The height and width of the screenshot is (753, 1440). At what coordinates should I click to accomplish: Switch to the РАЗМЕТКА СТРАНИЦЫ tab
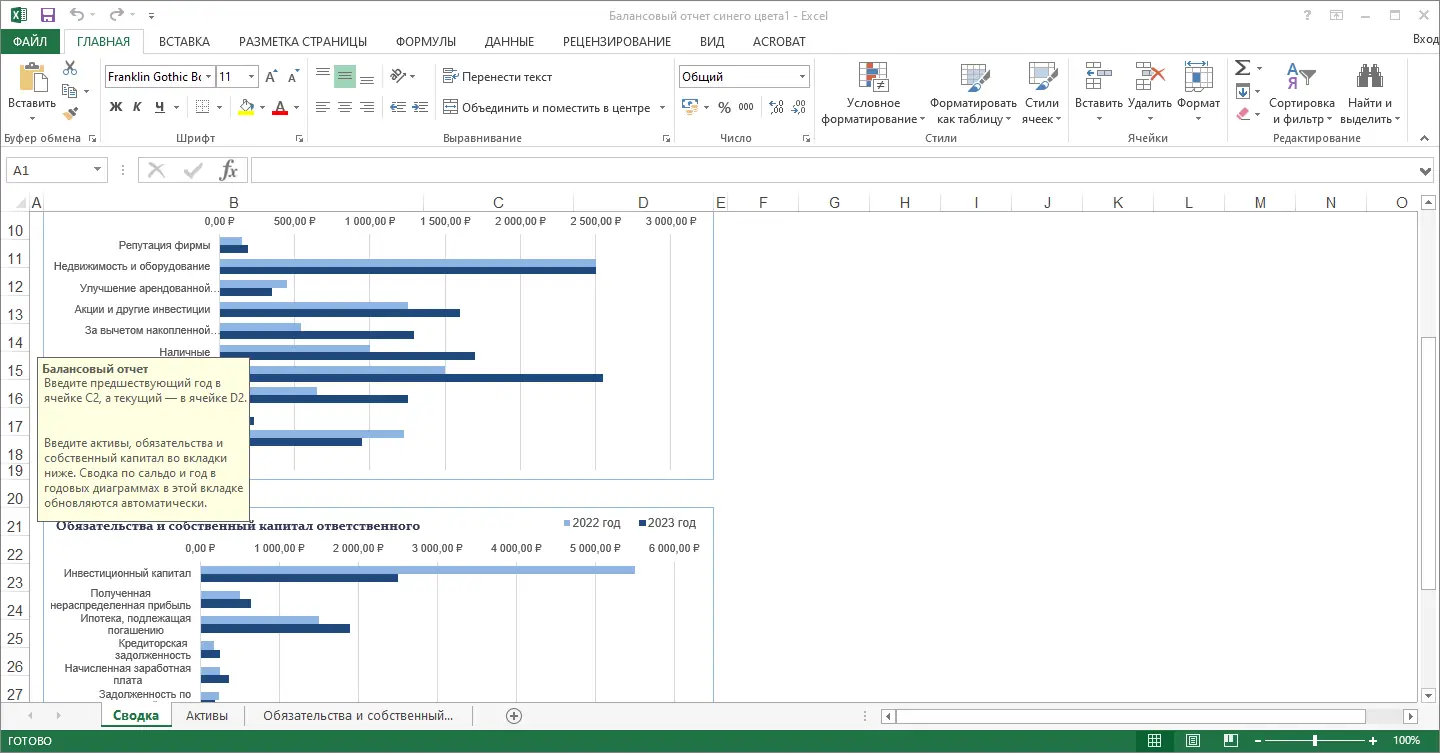303,41
